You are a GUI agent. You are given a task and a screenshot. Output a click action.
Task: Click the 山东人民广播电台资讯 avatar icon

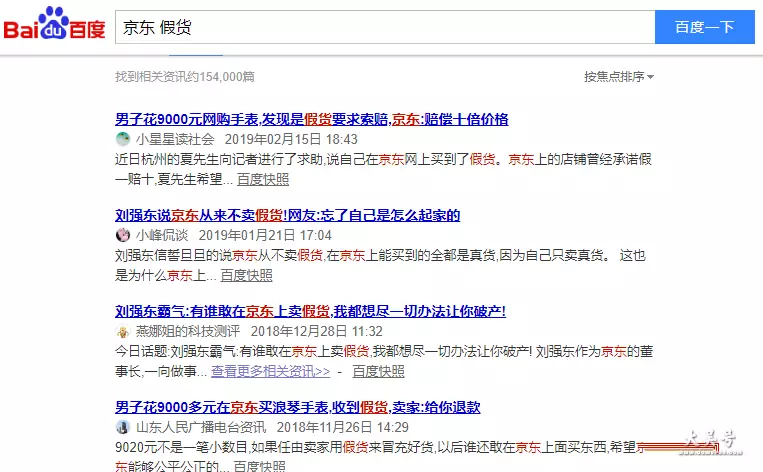(x=123, y=427)
